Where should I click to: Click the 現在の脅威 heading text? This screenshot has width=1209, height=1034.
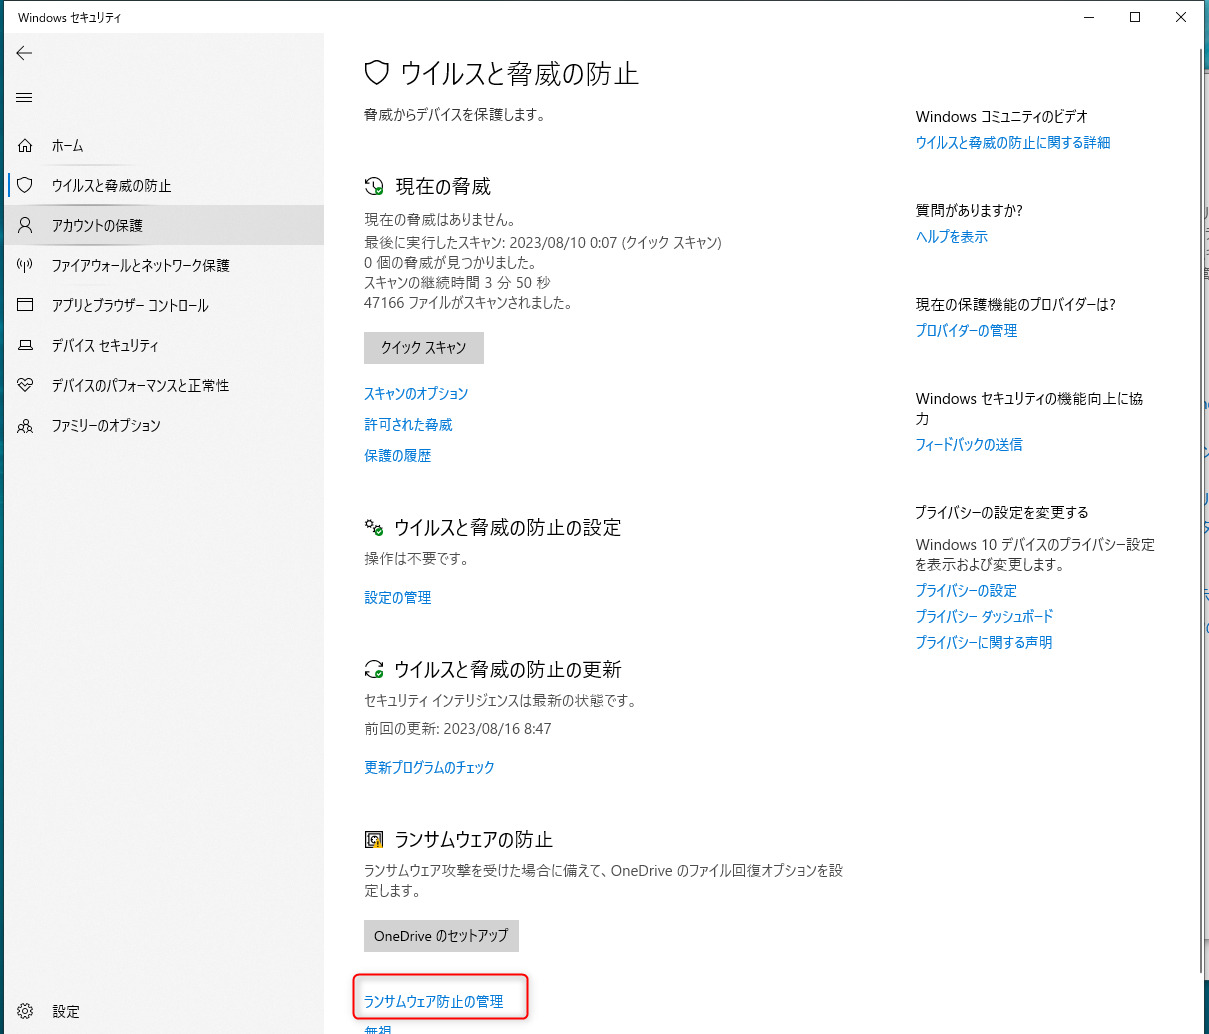[x=443, y=187]
